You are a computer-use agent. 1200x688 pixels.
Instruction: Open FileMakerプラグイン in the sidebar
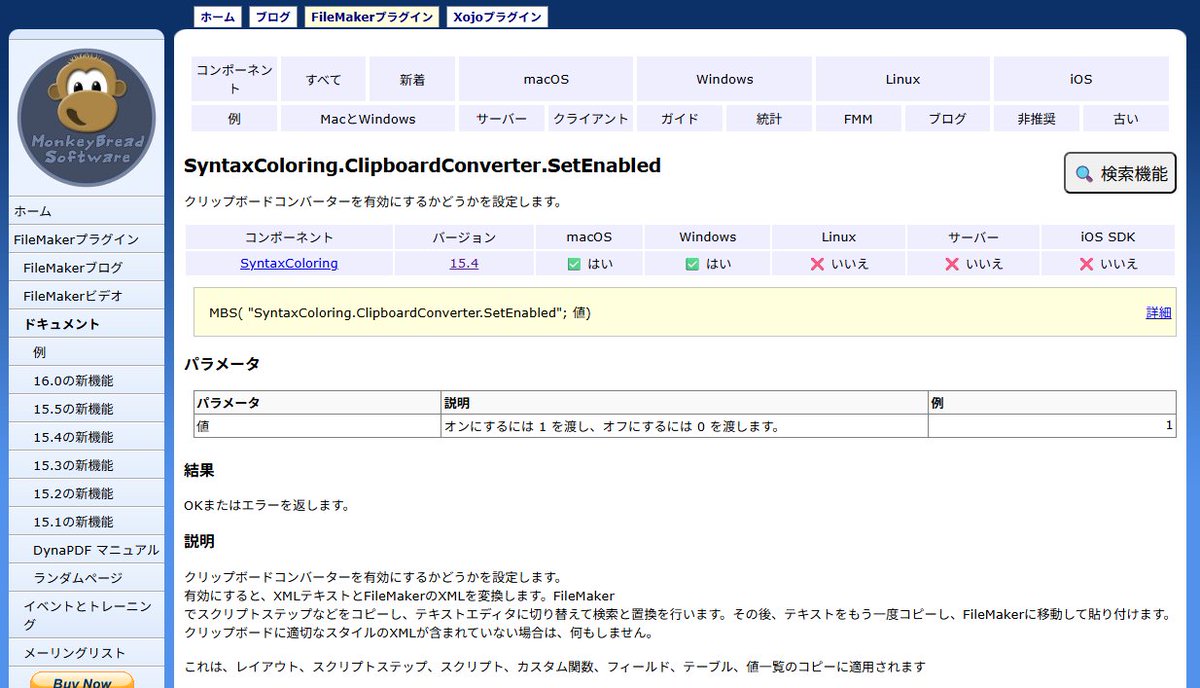pos(86,239)
